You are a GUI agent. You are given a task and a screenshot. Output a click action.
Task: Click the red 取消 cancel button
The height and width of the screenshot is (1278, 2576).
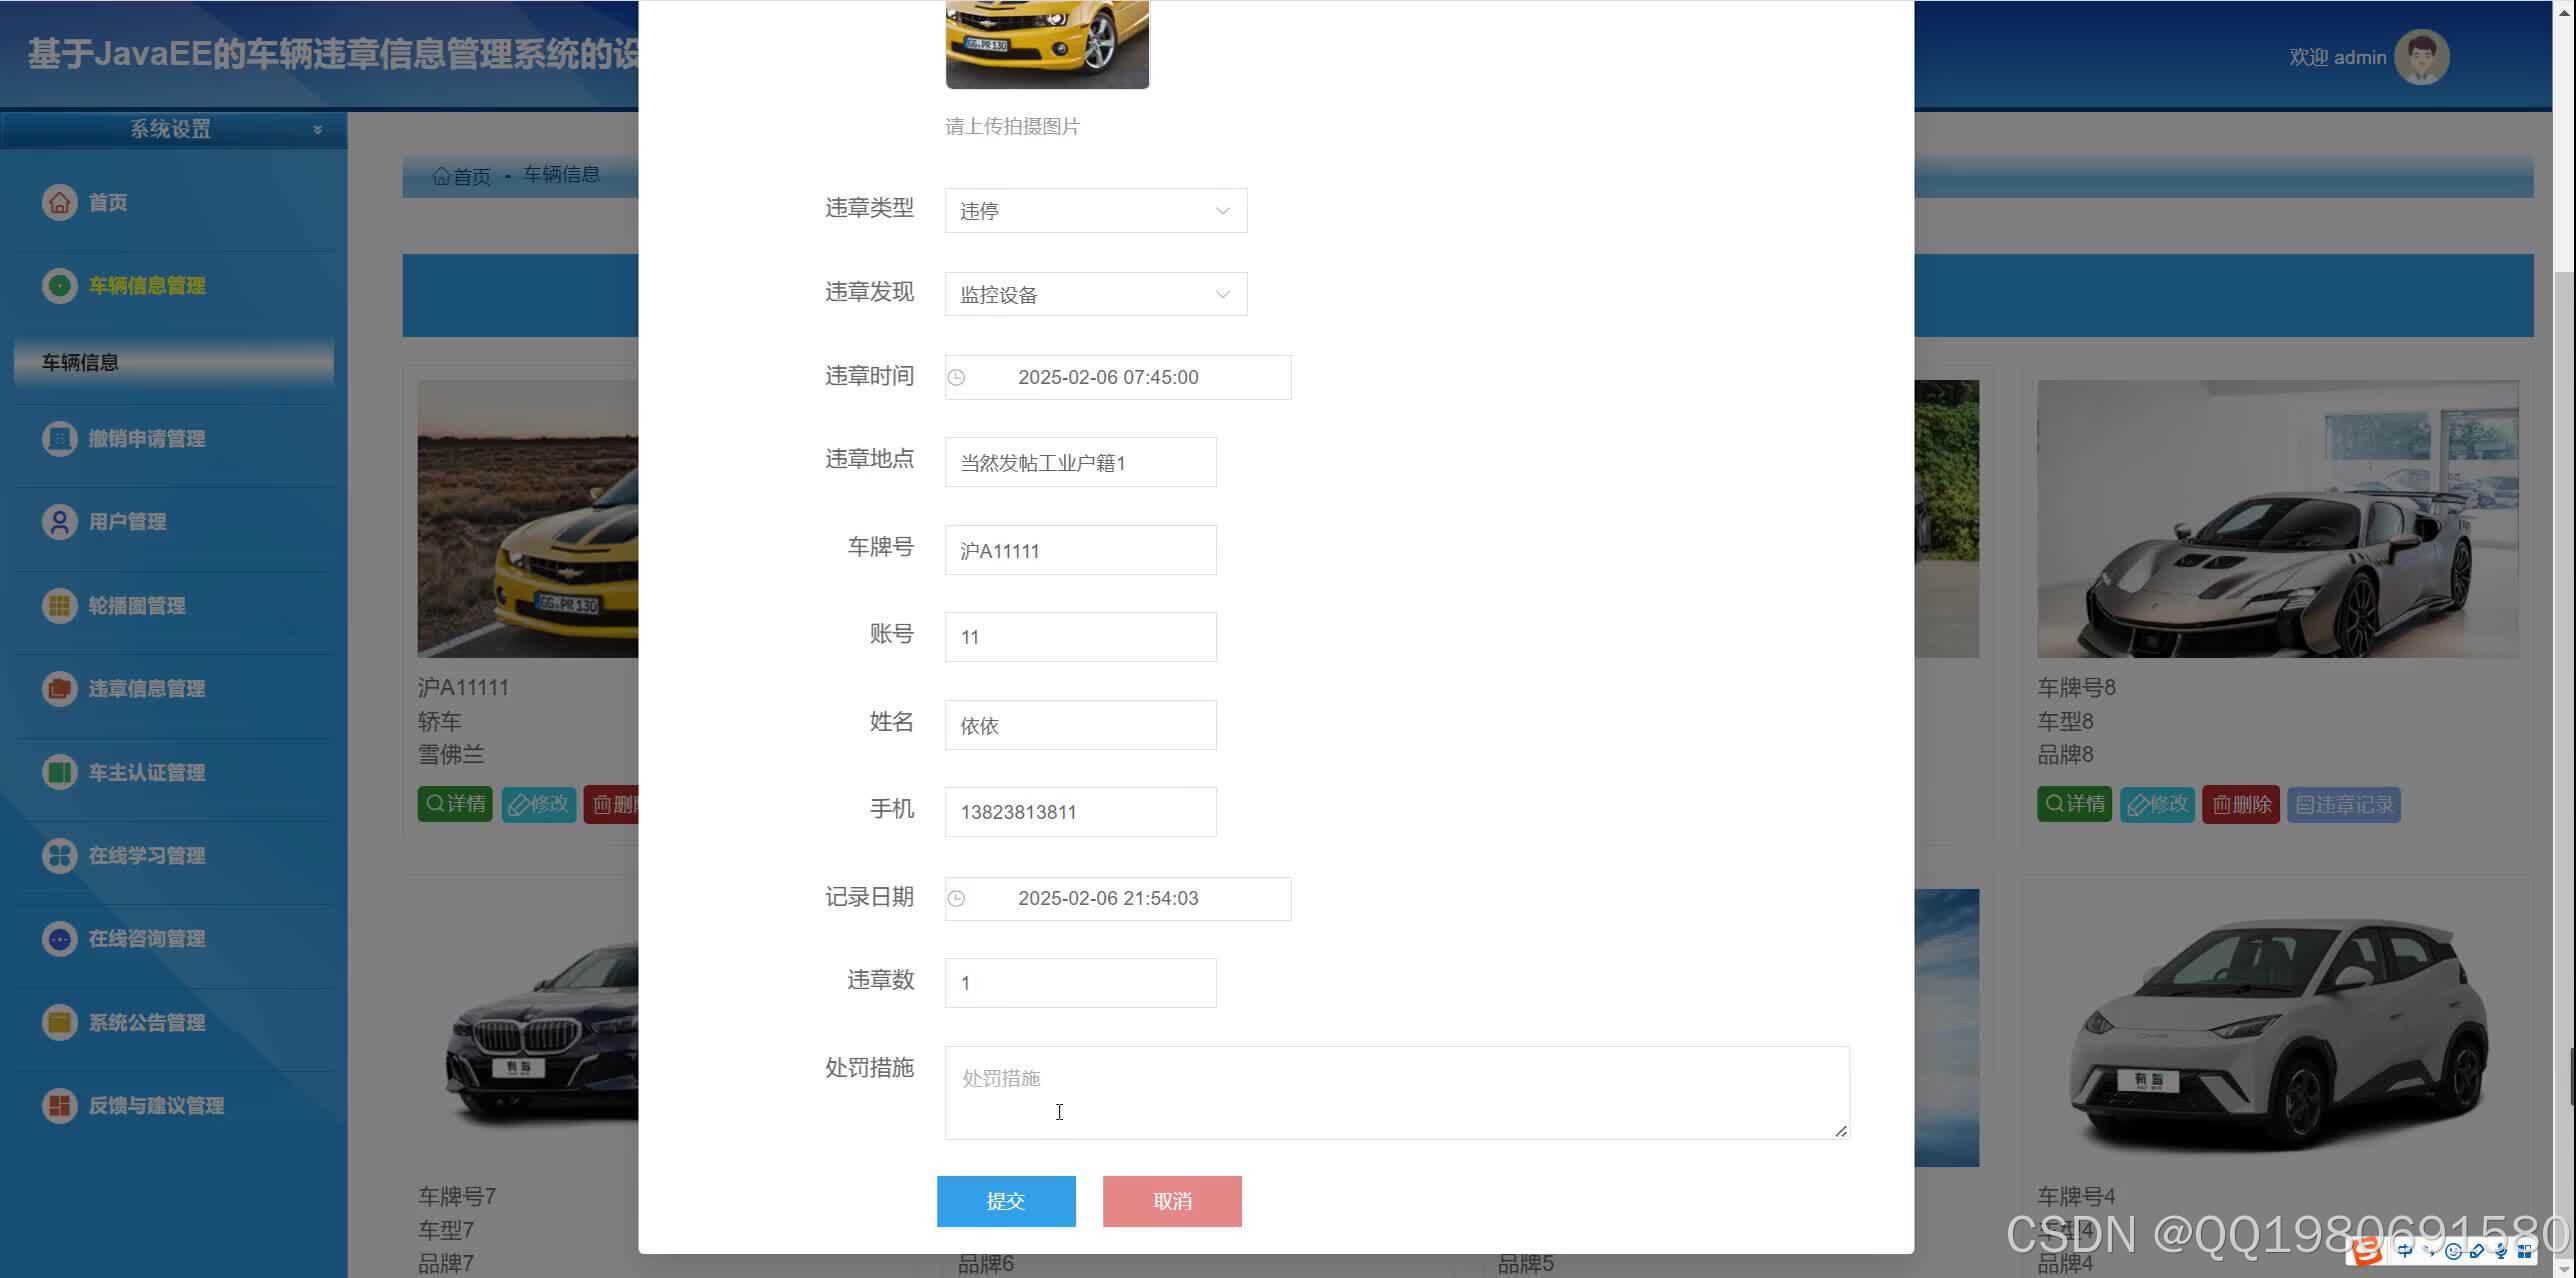1171,1201
